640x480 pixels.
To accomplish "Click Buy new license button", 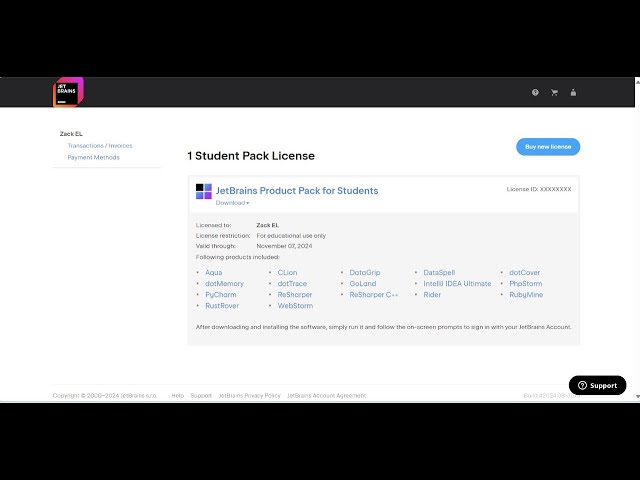I will 548,147.
